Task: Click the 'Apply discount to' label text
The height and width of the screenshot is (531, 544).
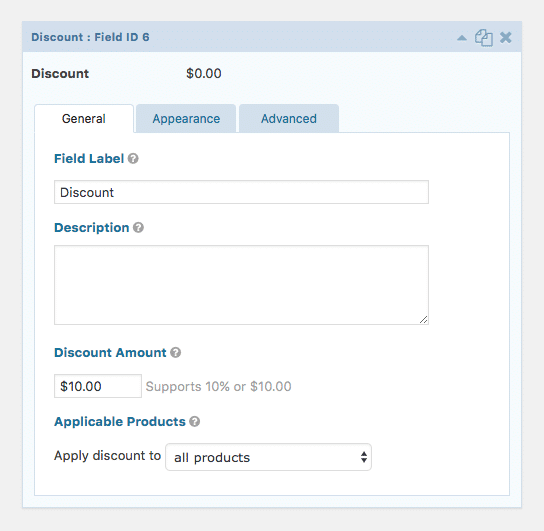Action: tap(108, 456)
